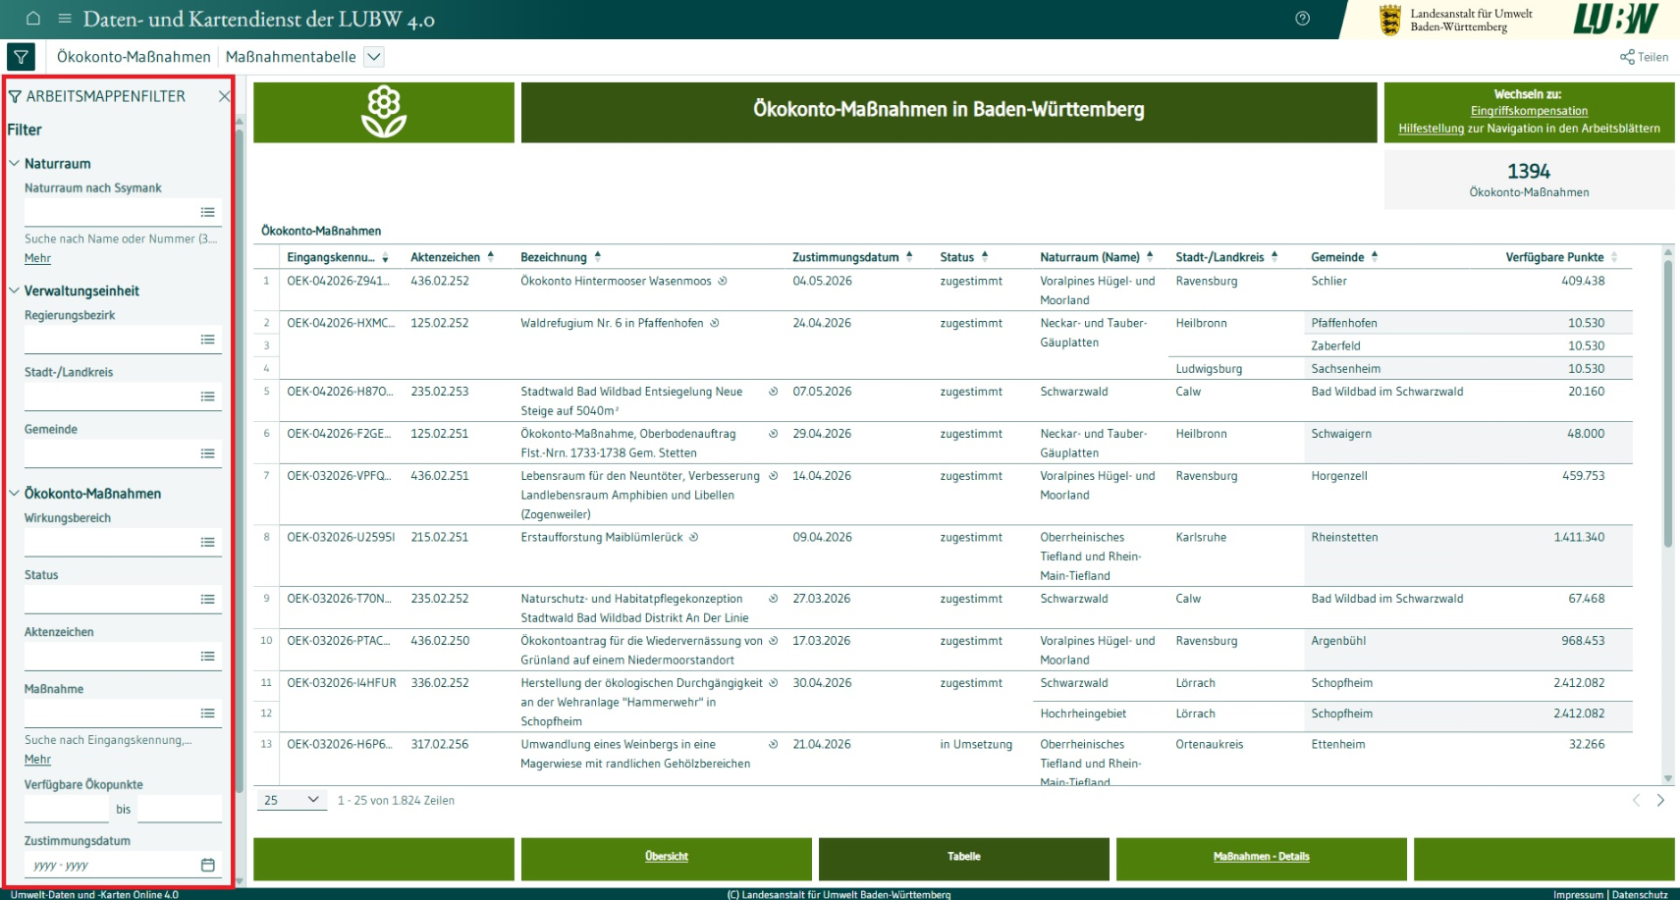The height and width of the screenshot is (900, 1680).
Task: Open the Zustimmungsdatum calendar picker
Action: (207, 865)
